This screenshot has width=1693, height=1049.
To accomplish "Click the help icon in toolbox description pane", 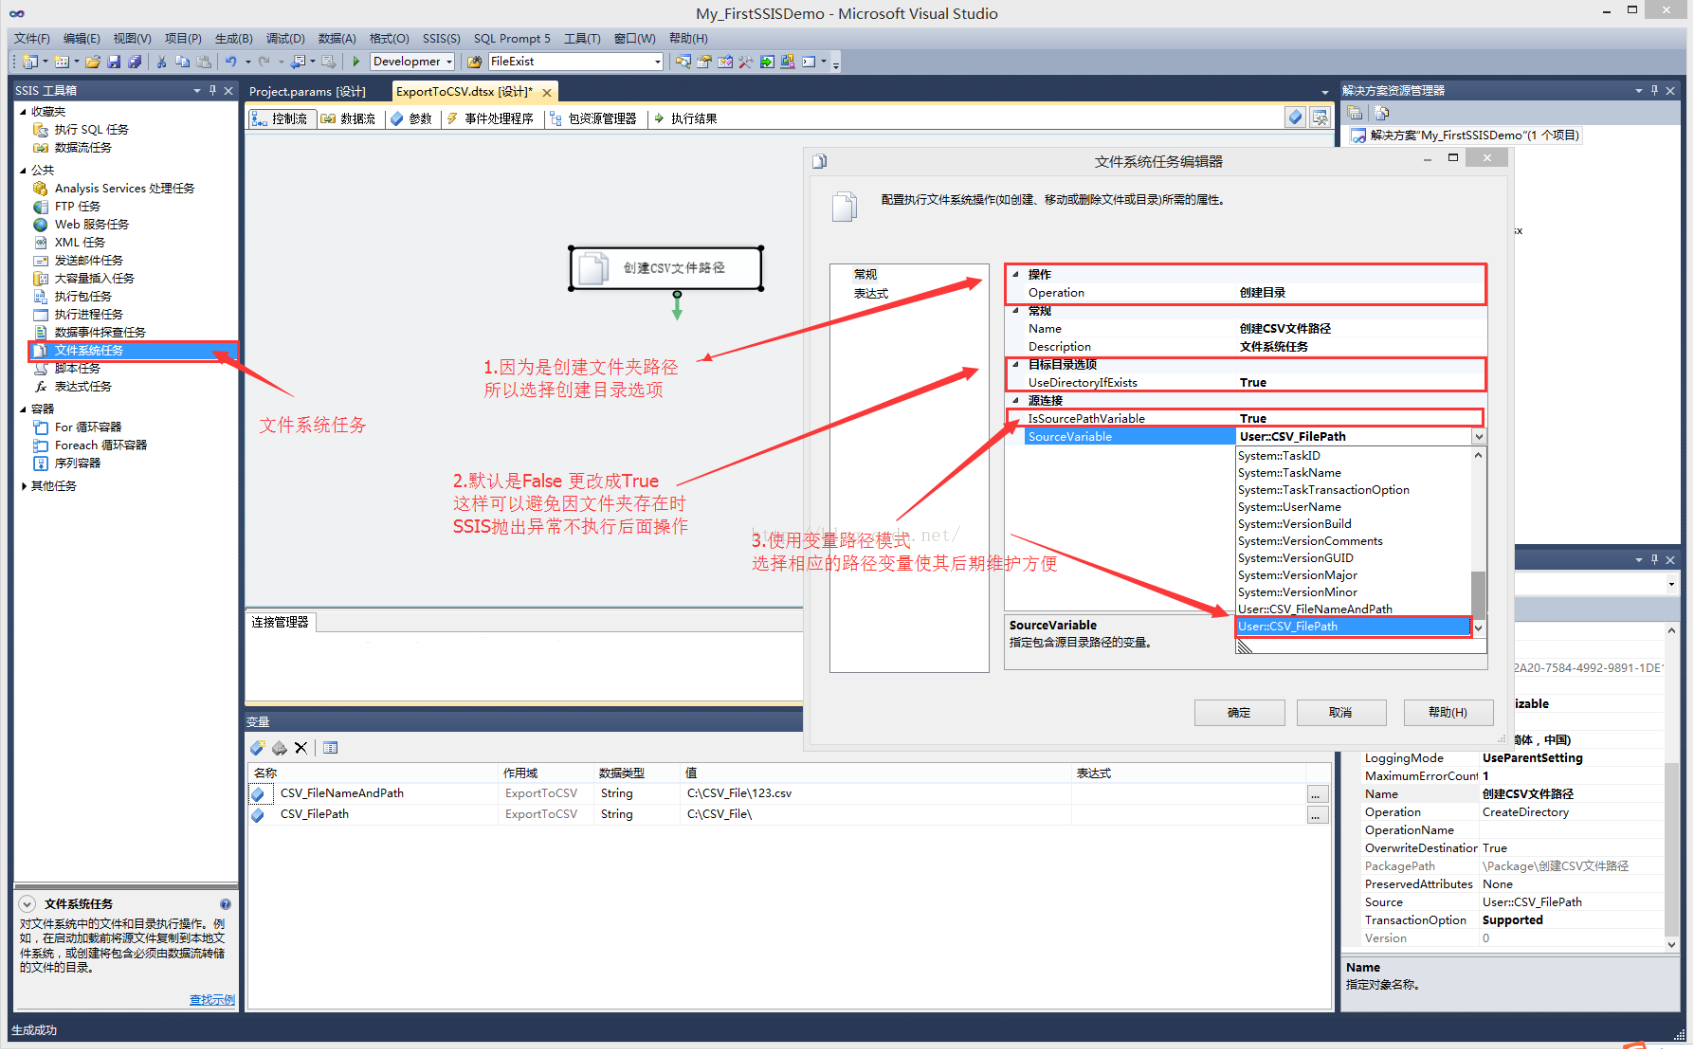I will click(x=225, y=904).
